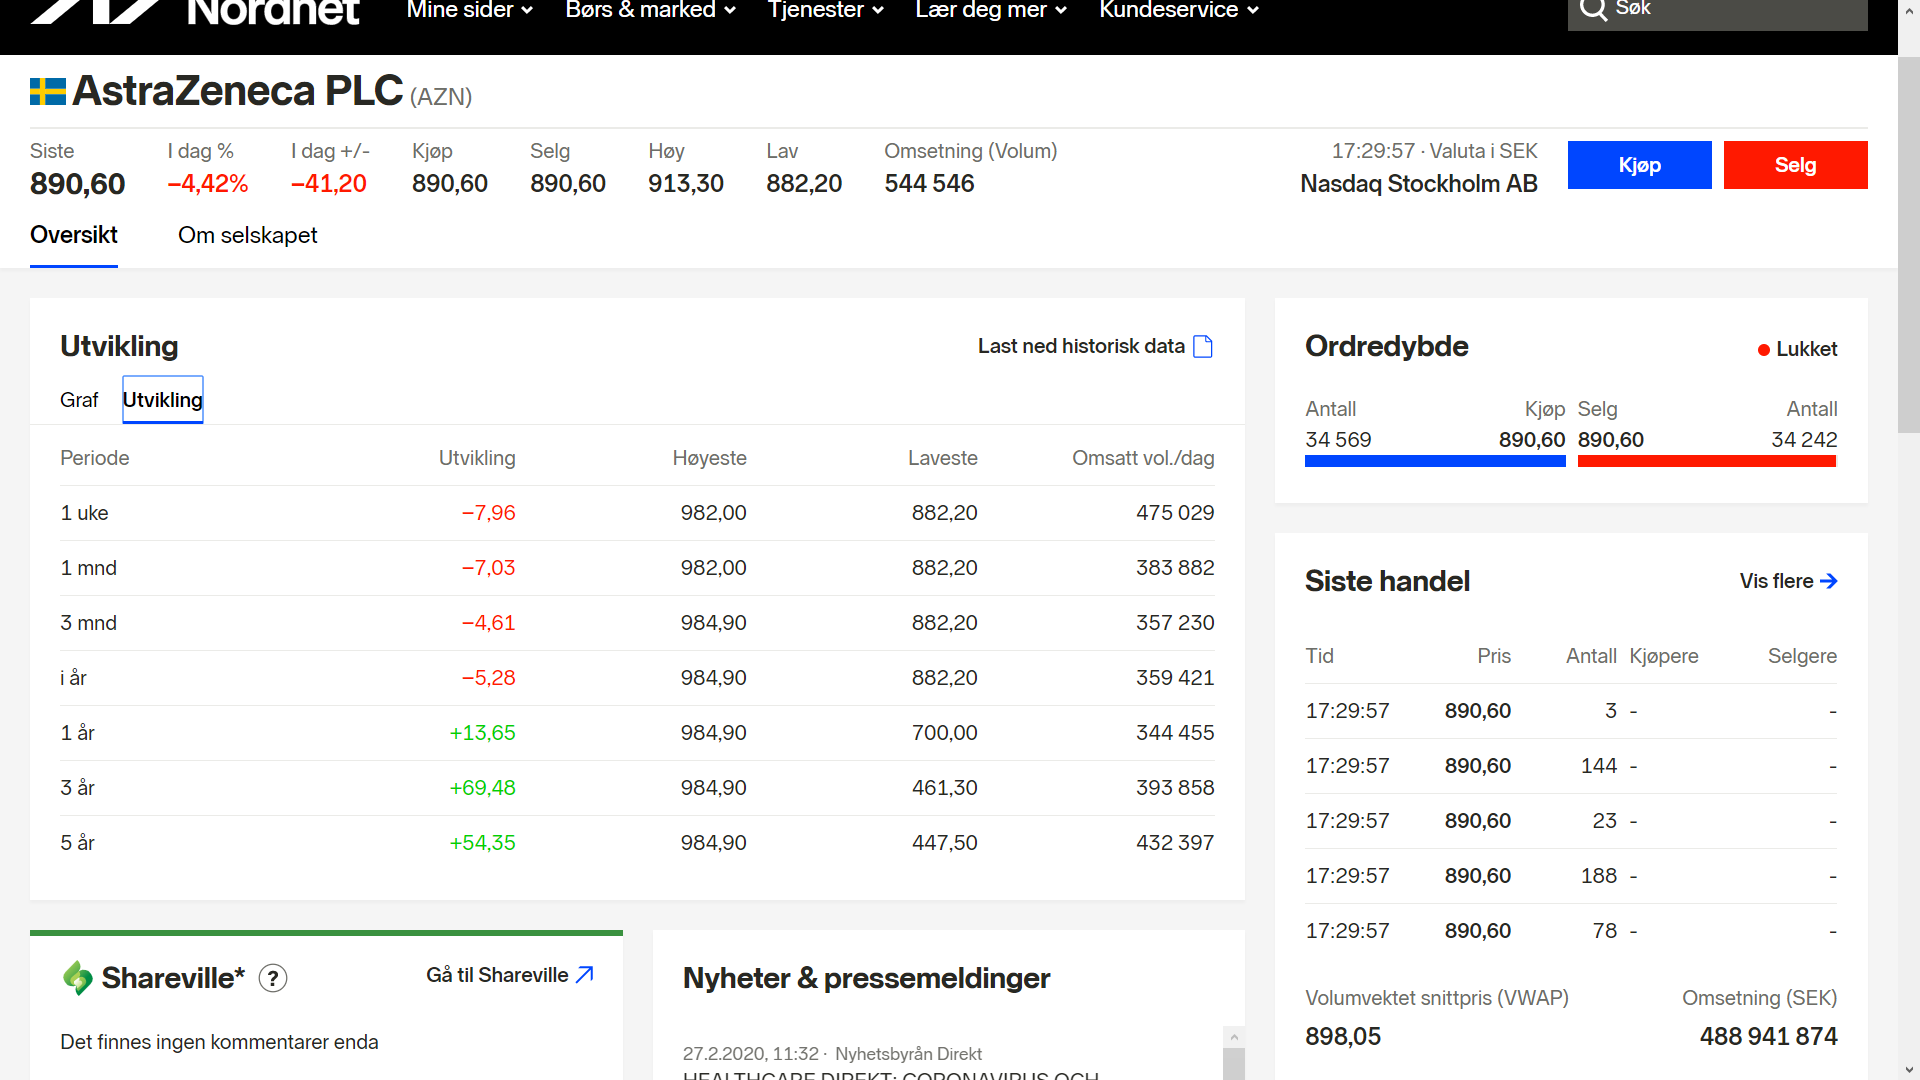Click the Nyhetsbyrån Direkt news date line

(832, 1054)
